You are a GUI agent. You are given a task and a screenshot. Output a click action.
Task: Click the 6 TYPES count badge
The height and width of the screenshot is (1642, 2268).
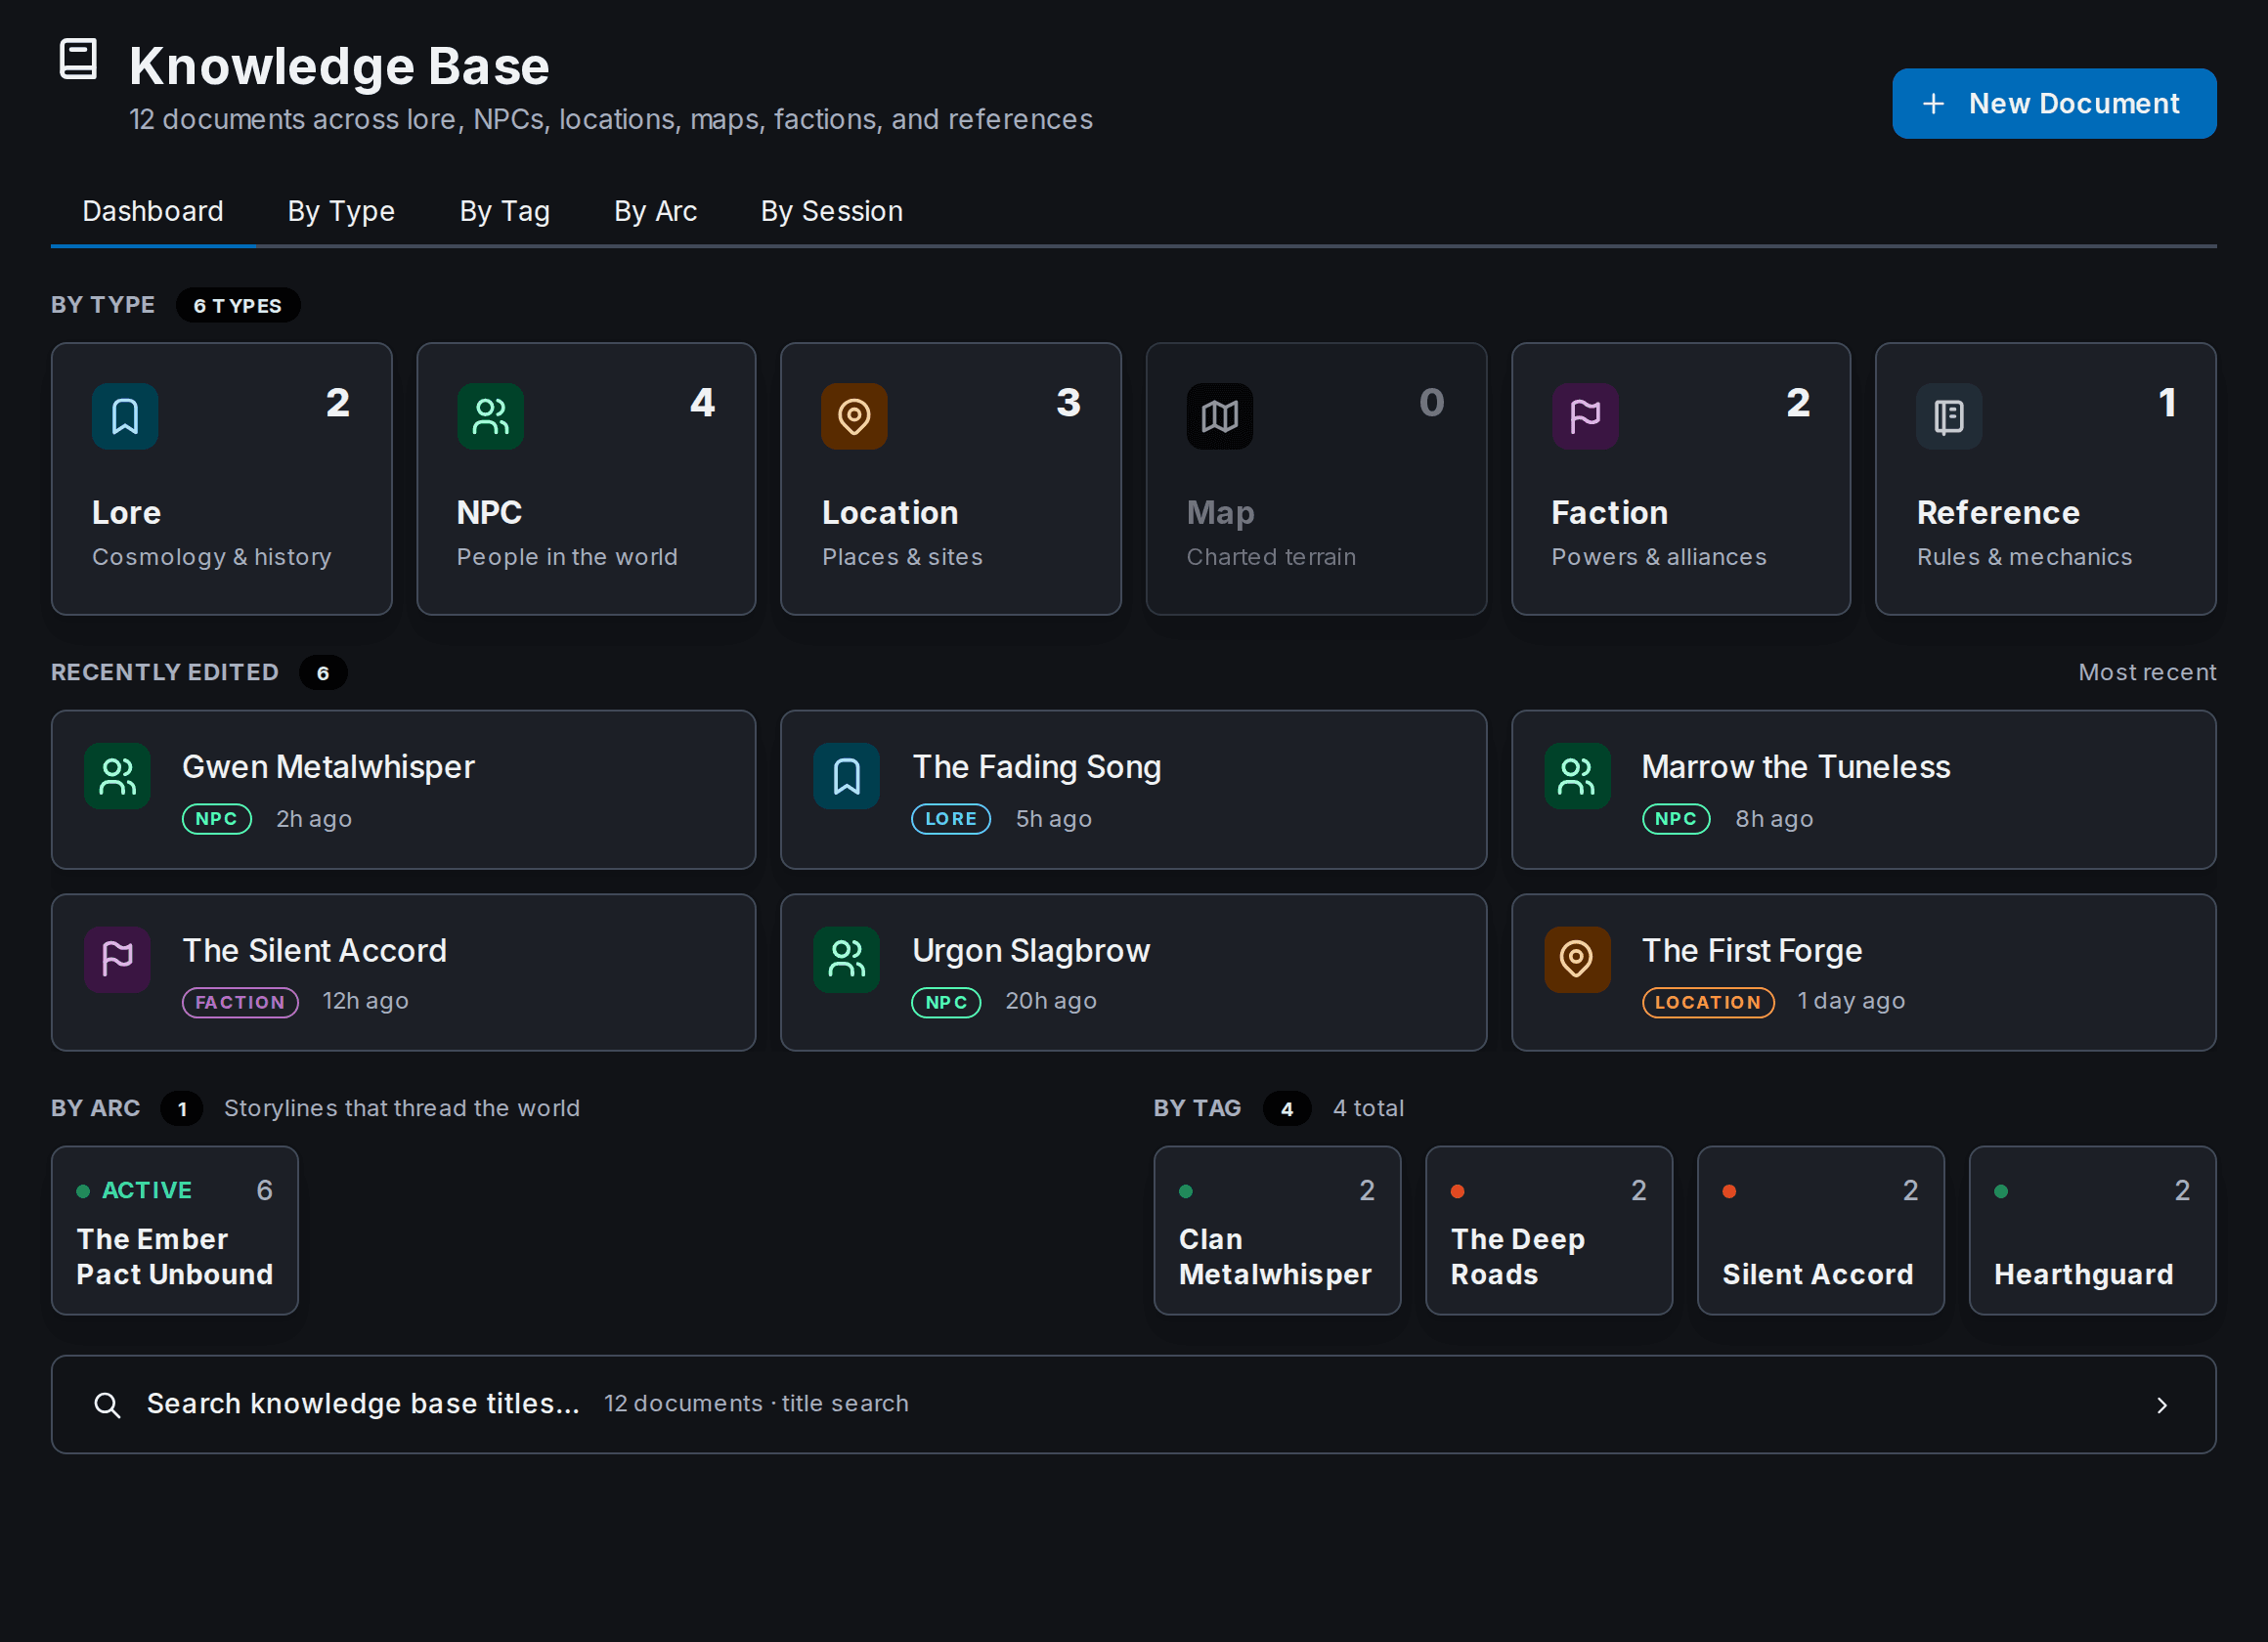[238, 305]
